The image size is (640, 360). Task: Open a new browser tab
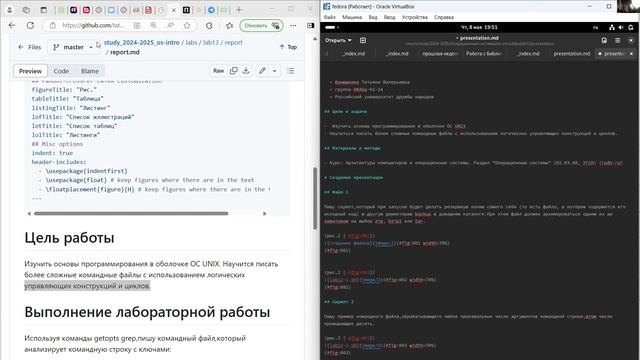pos(239,10)
